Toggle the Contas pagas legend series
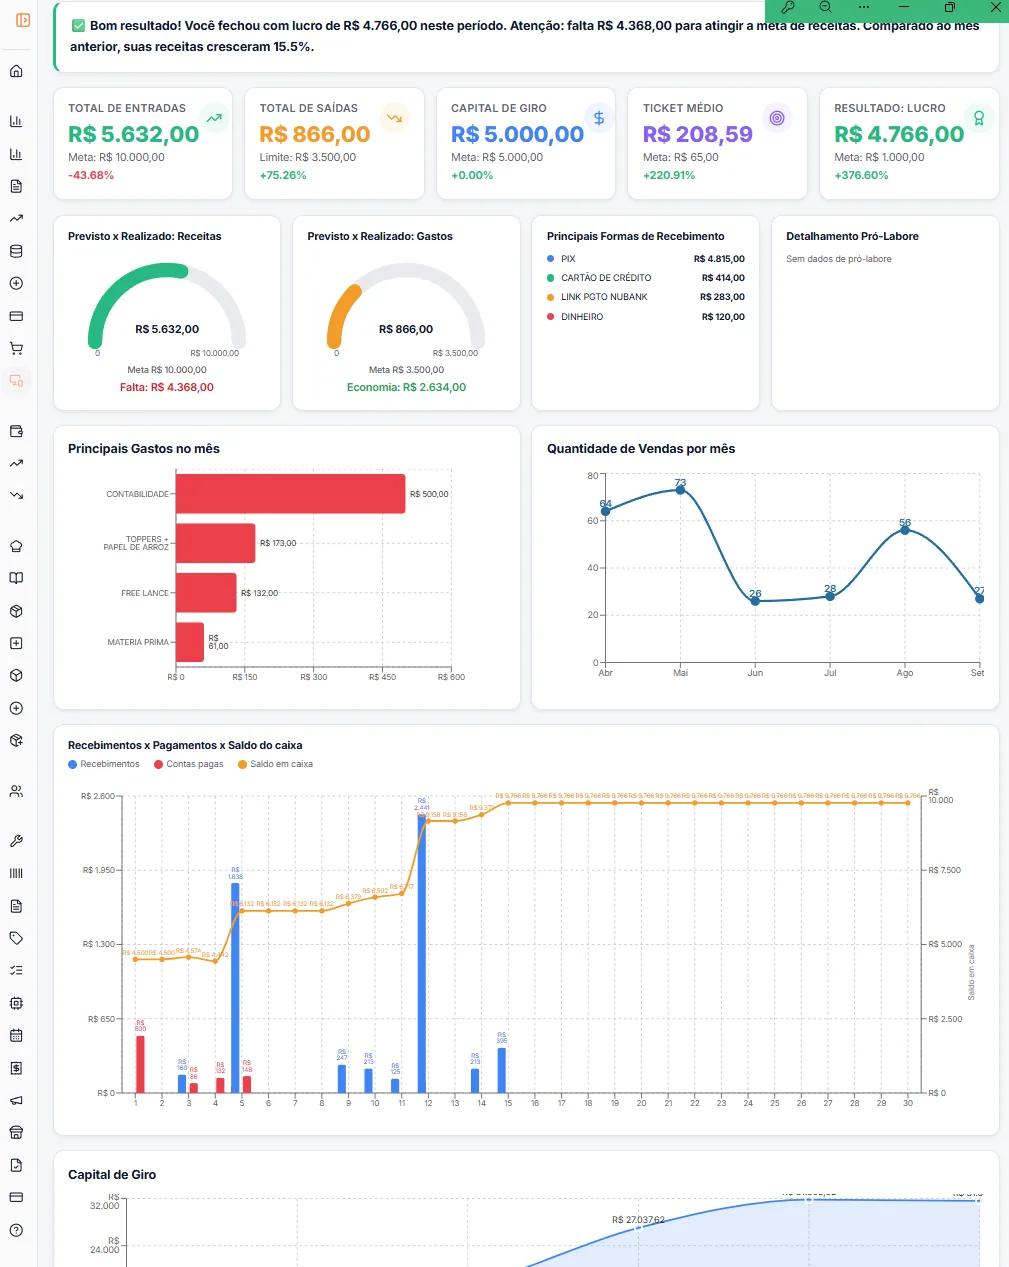The image size is (1009, 1267). (189, 764)
